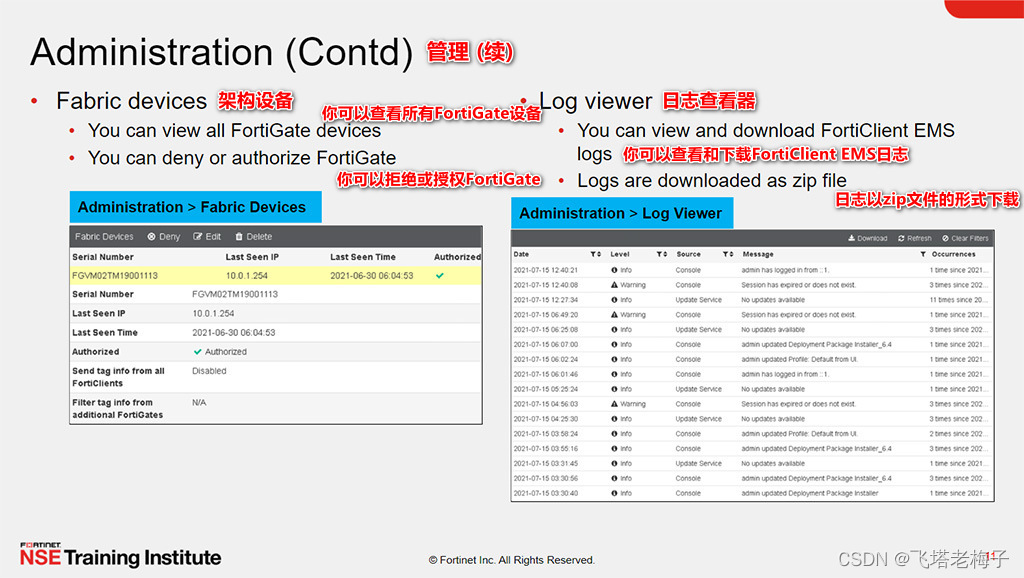Click Deny in the Fabric Devices toolbar
The width and height of the screenshot is (1024, 578).
tap(163, 236)
